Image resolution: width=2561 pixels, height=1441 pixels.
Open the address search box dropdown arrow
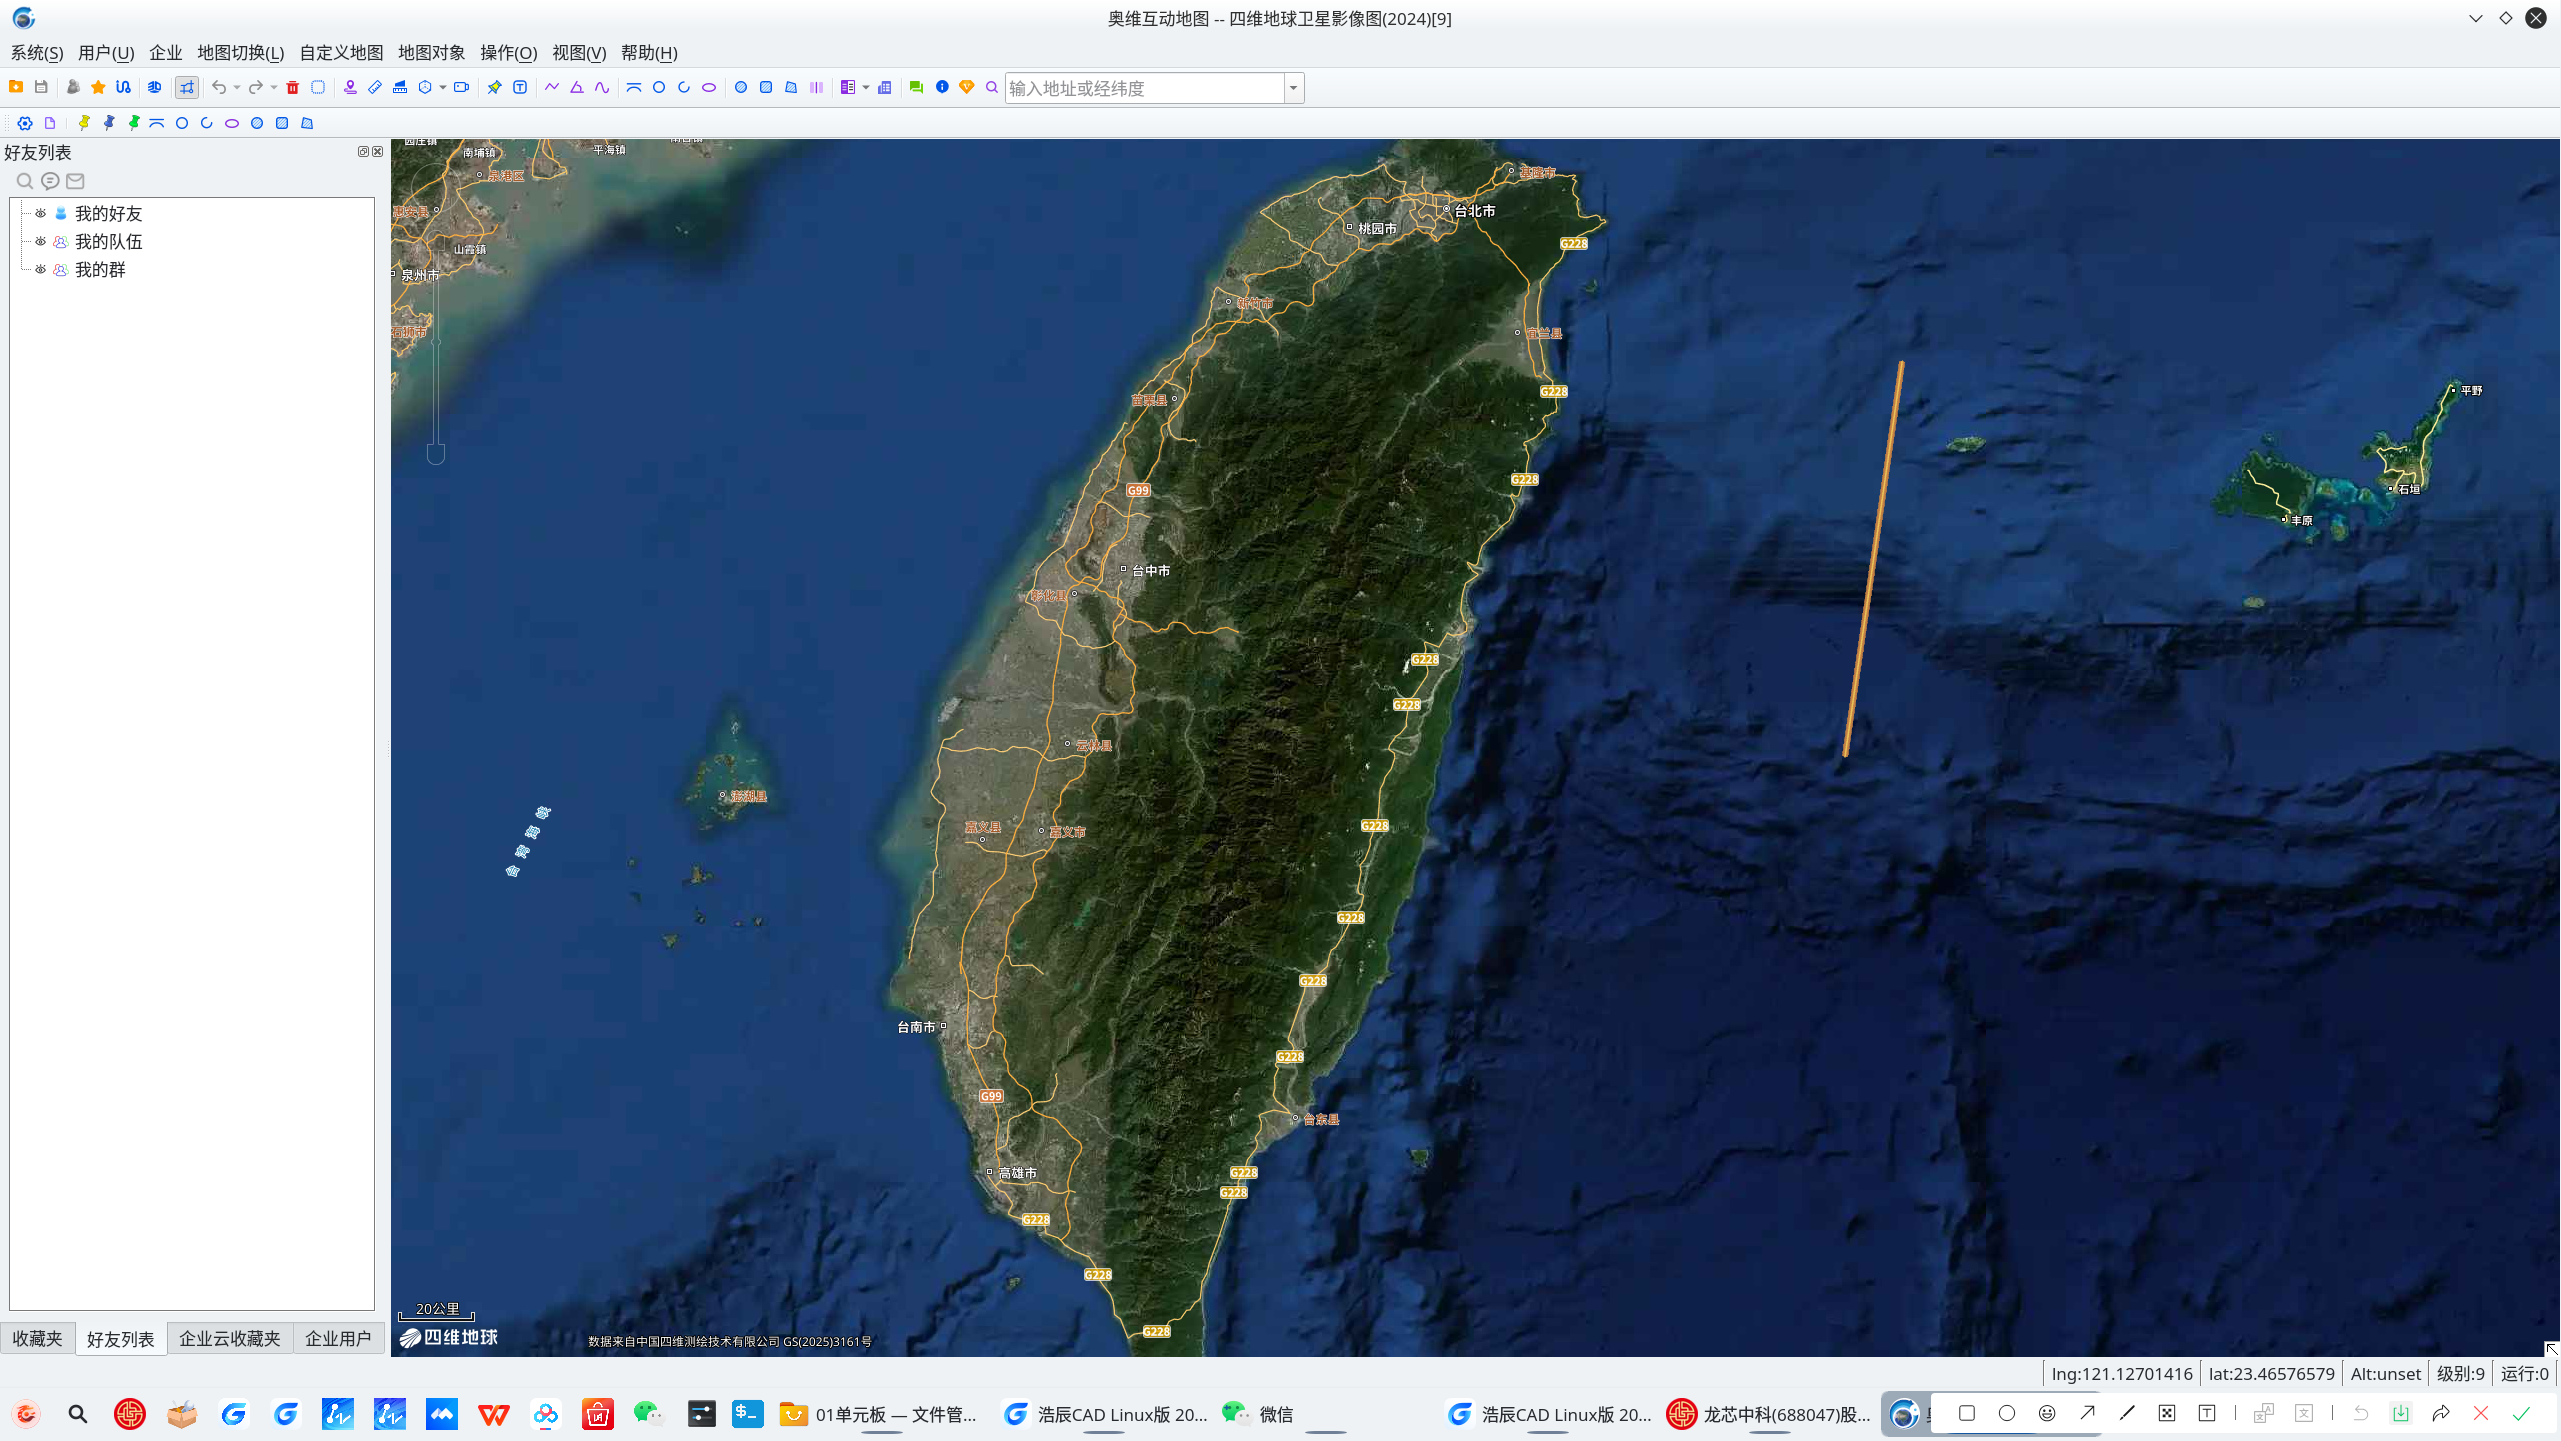tap(1293, 88)
